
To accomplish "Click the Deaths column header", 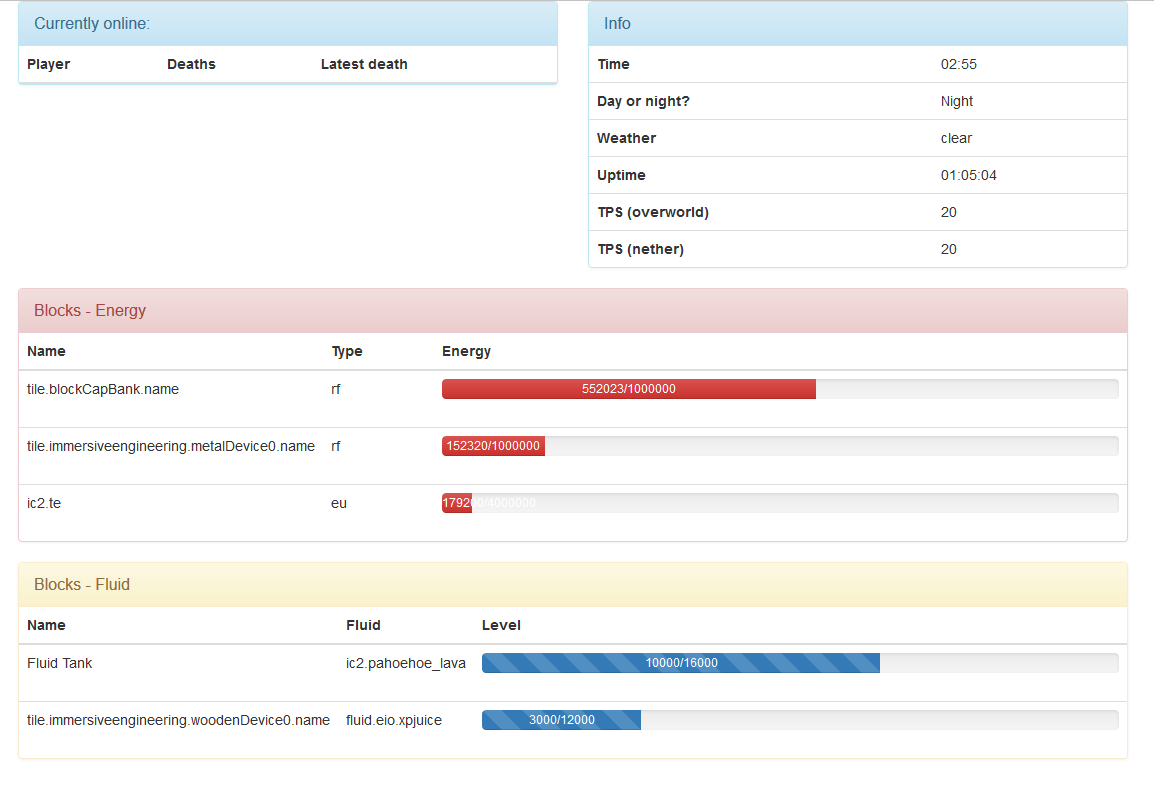I will (191, 64).
